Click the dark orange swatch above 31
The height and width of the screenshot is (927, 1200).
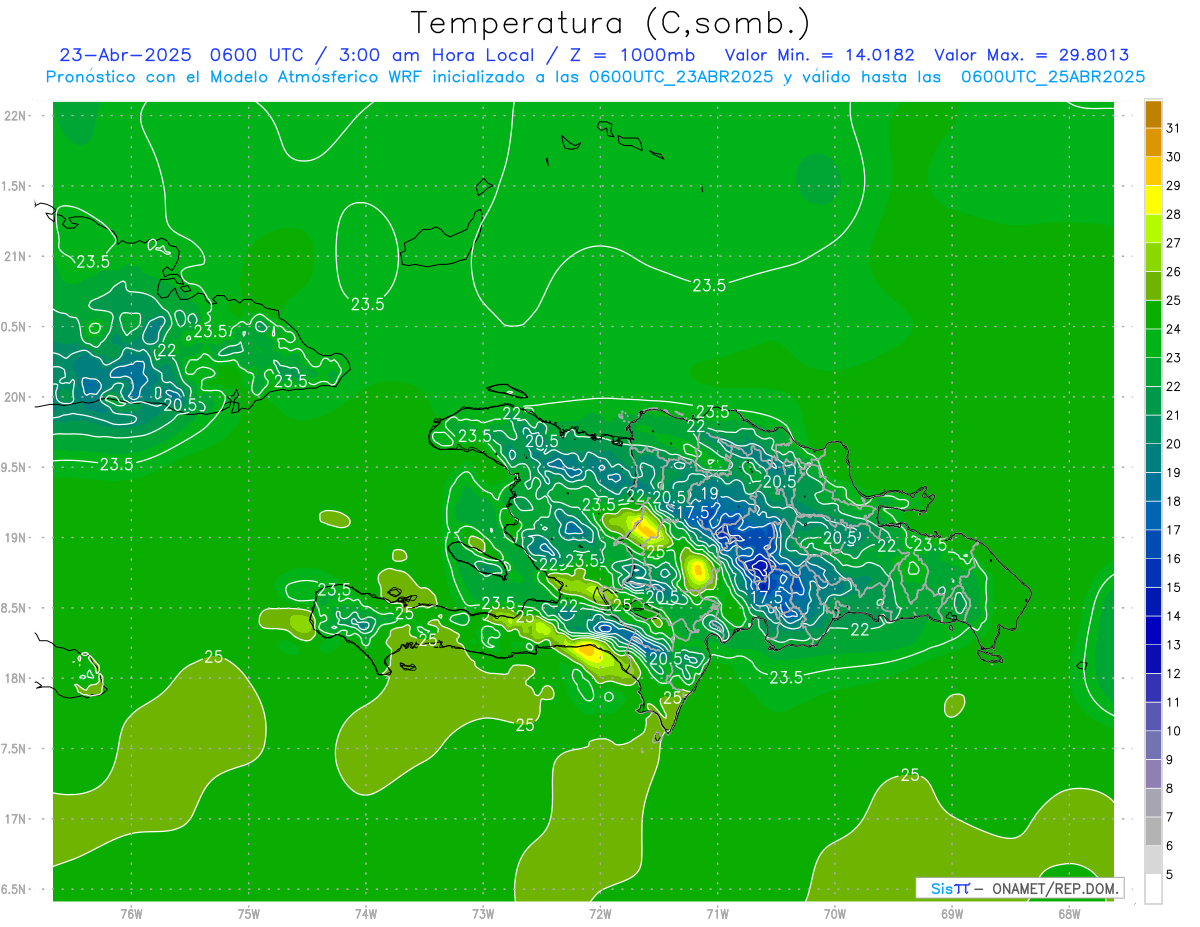(1153, 114)
